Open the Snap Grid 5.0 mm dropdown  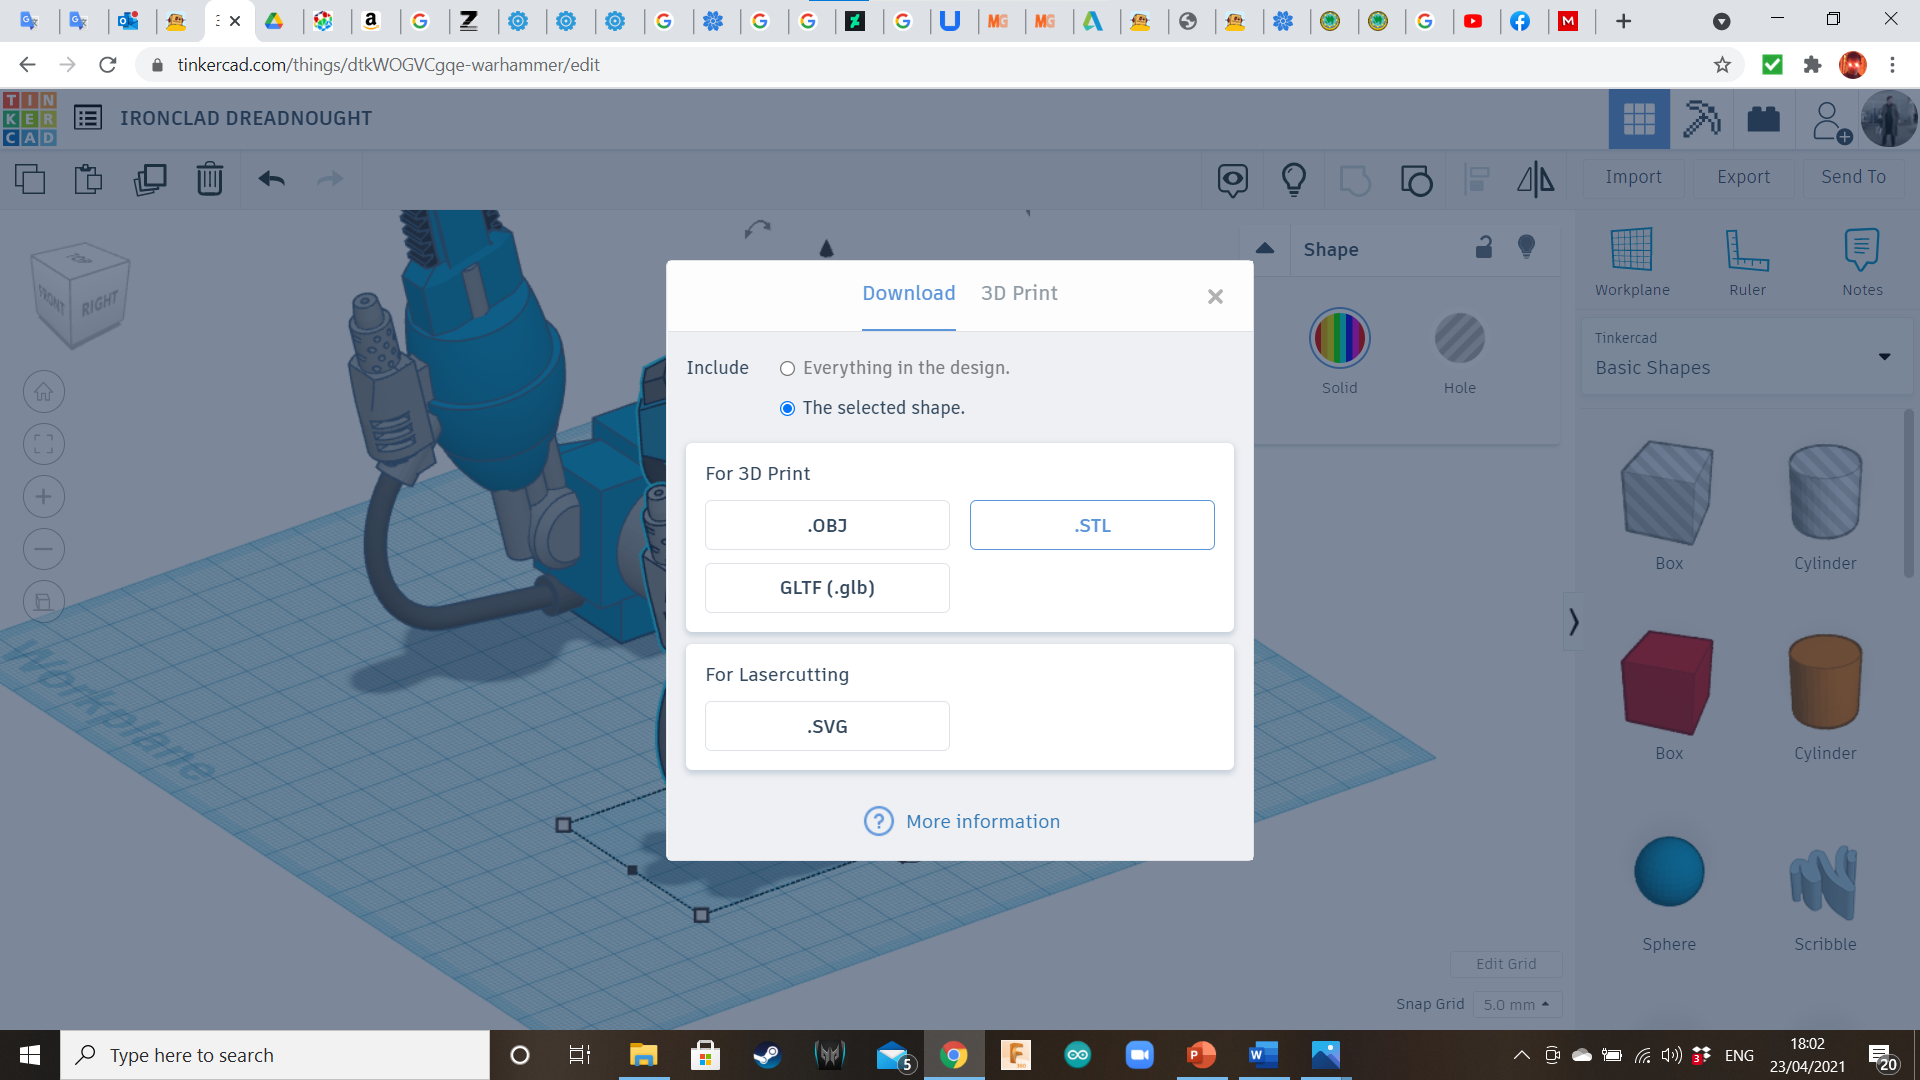(x=1516, y=1004)
